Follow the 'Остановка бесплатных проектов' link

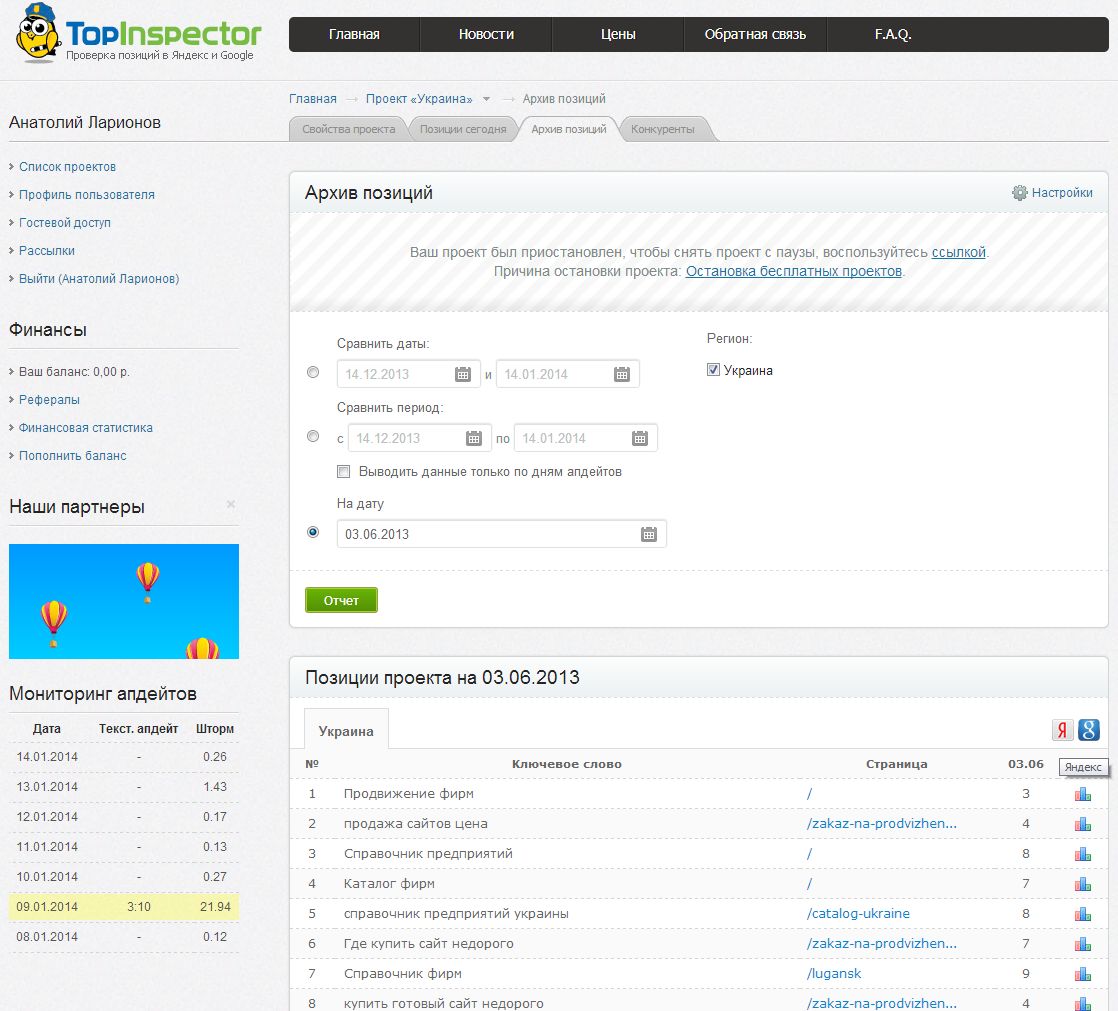(x=793, y=271)
